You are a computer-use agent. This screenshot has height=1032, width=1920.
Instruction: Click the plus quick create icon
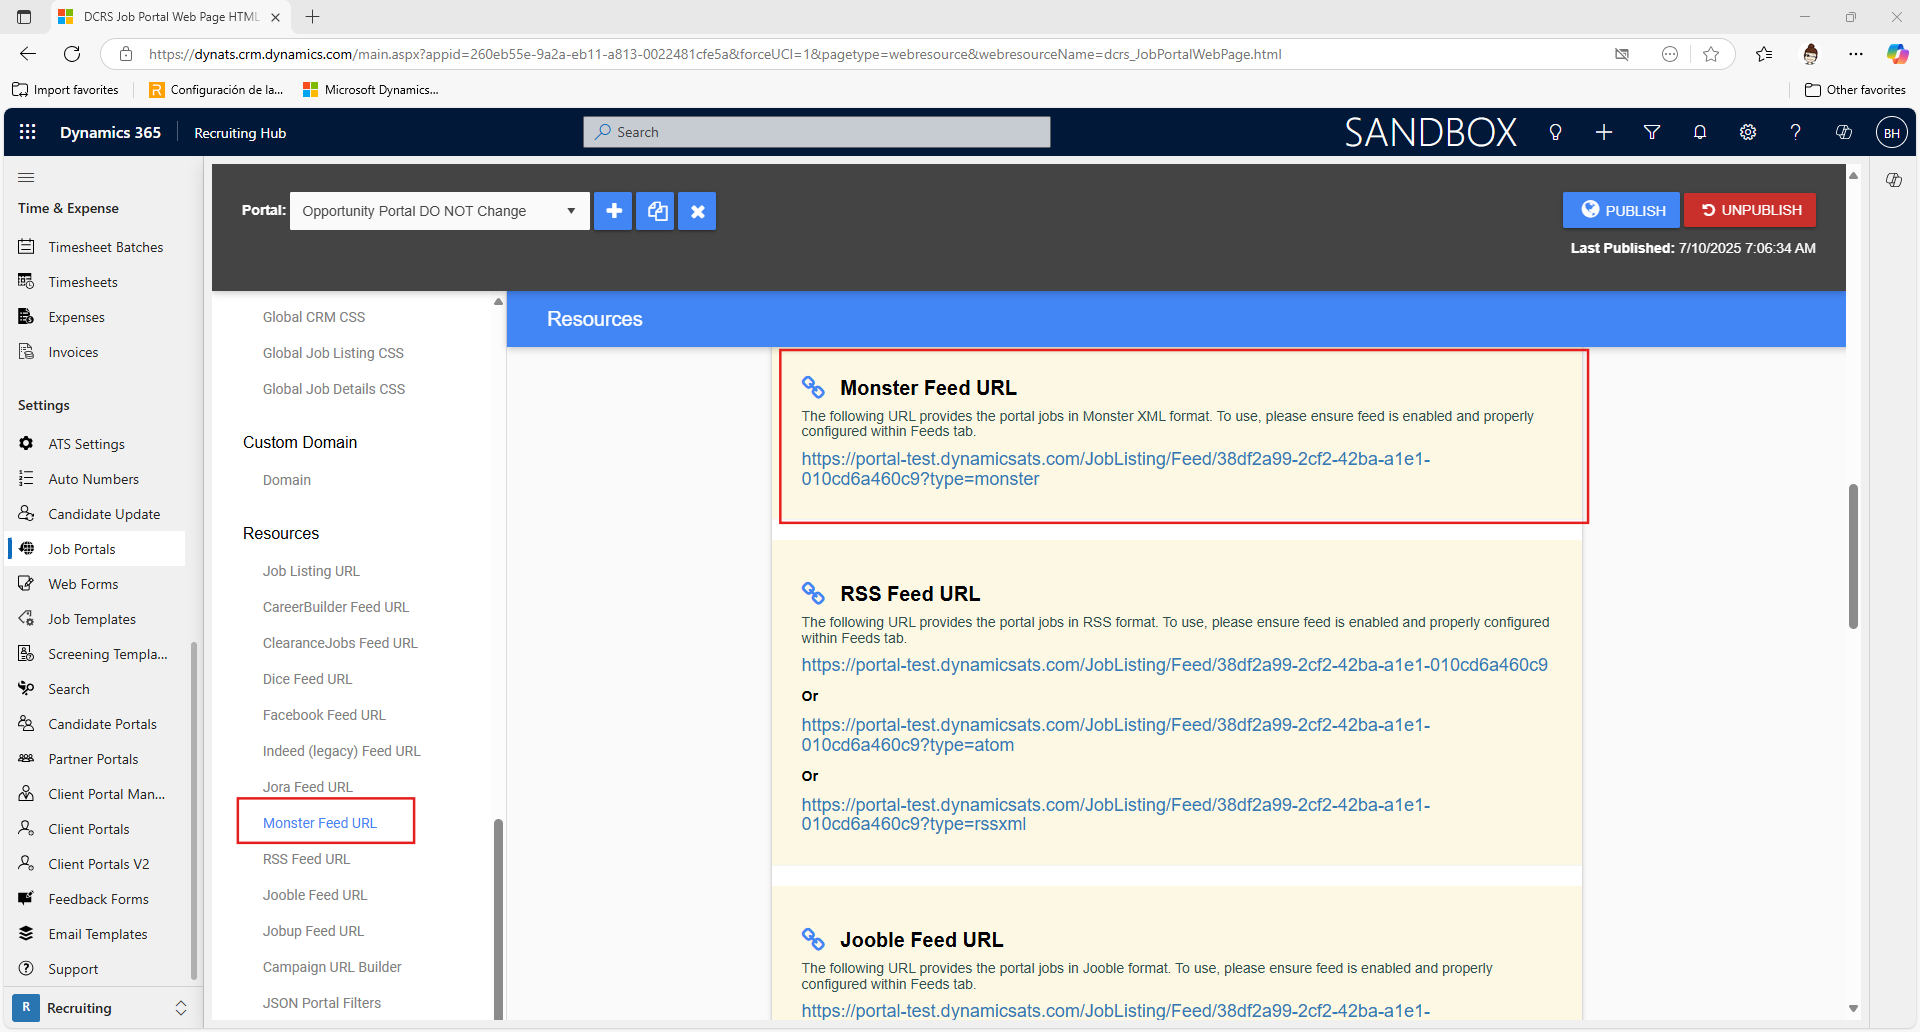1604,132
